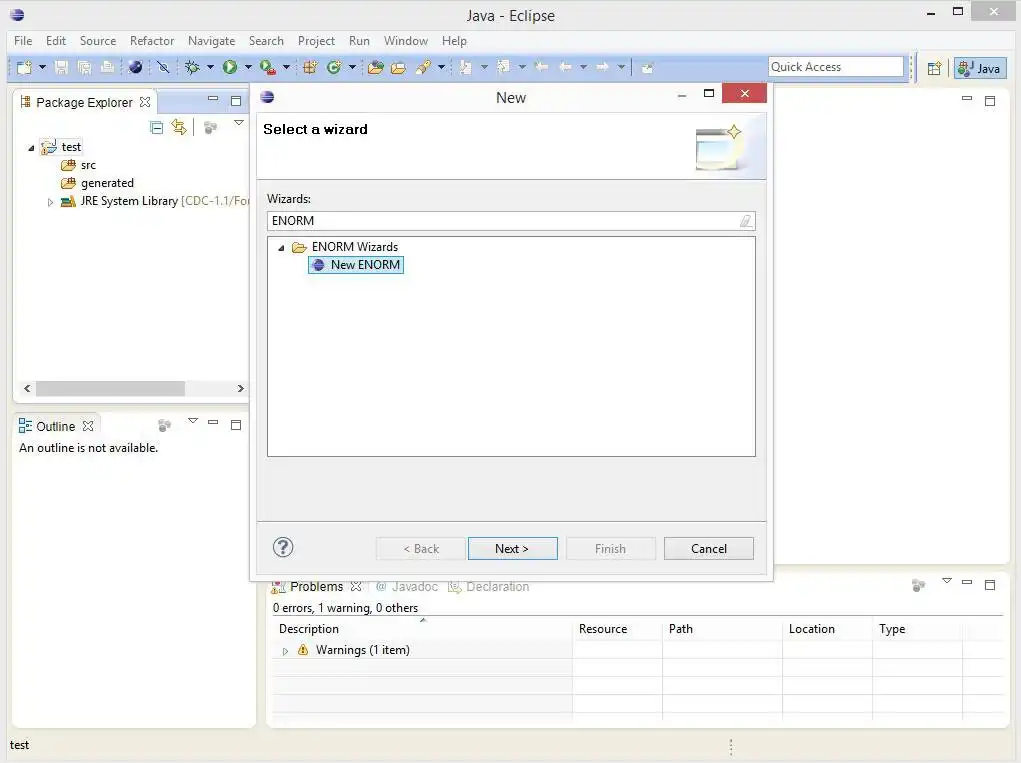Clear the Wizards filter text
The height and width of the screenshot is (763, 1021).
746,221
